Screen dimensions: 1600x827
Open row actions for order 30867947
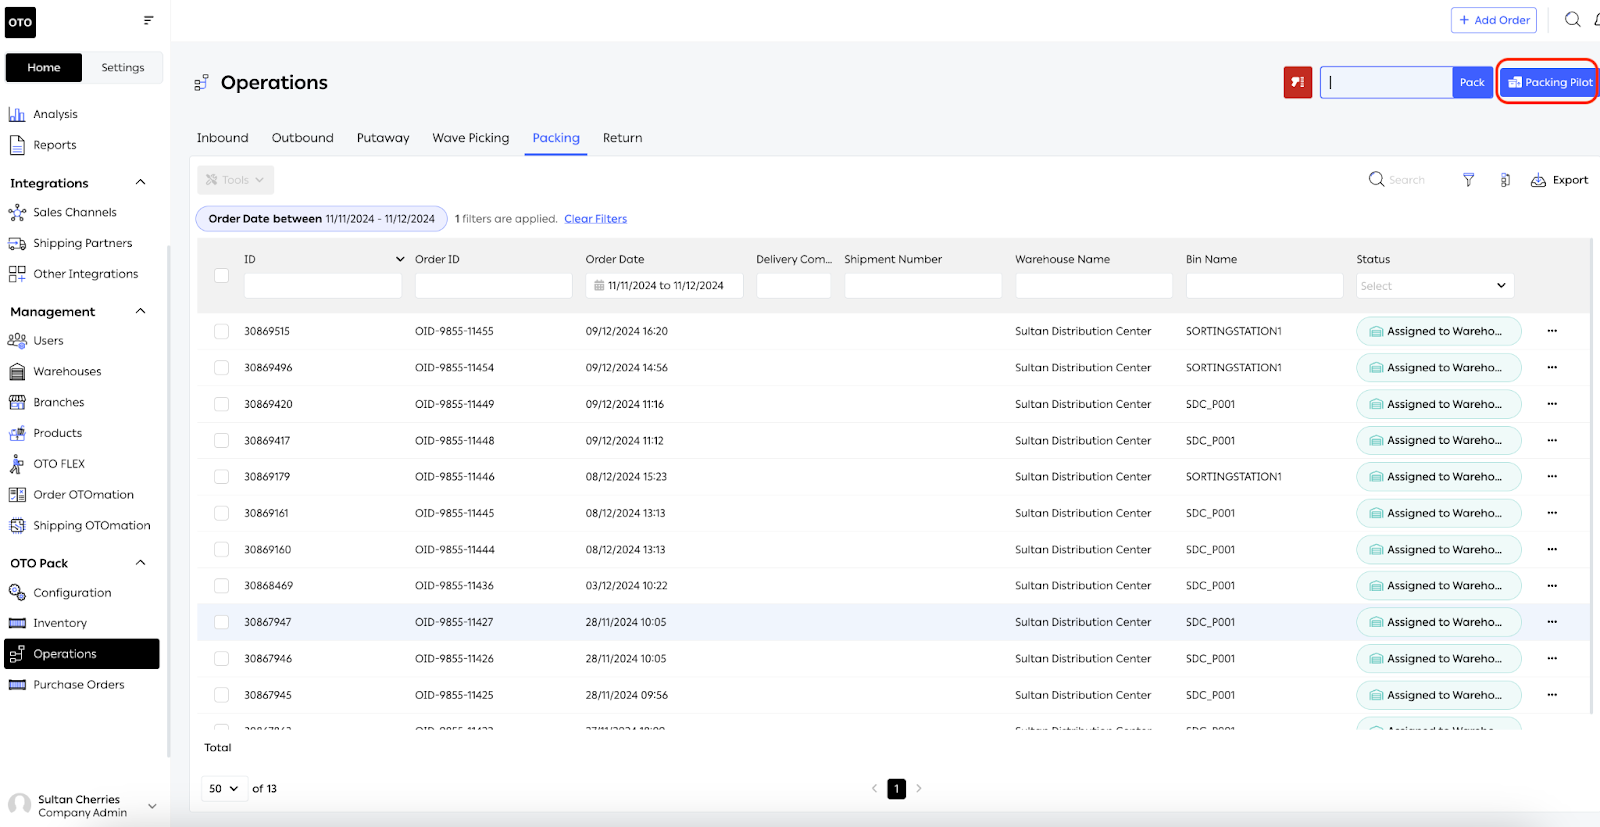click(1552, 622)
